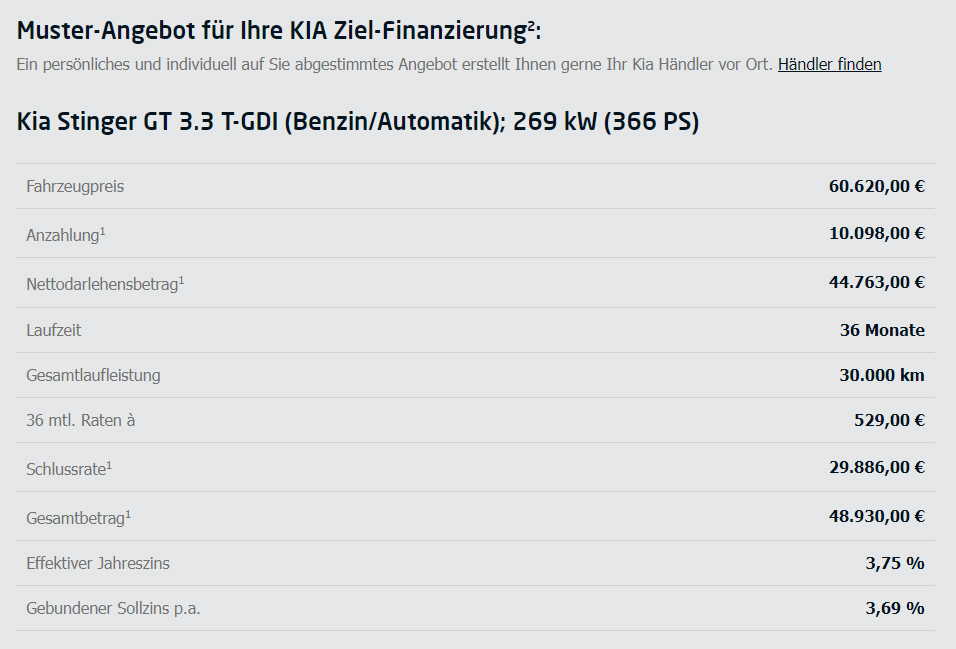Click the "36 mtl. Raten à" label
This screenshot has width=956, height=649.
pos(81,421)
